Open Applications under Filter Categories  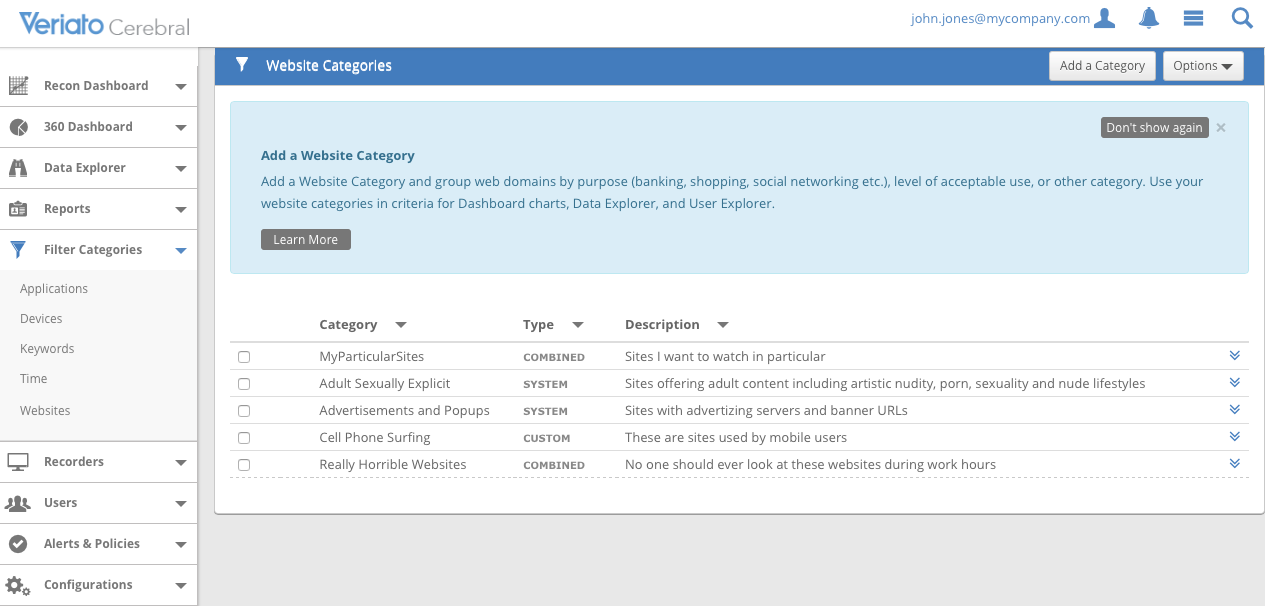[x=54, y=289]
